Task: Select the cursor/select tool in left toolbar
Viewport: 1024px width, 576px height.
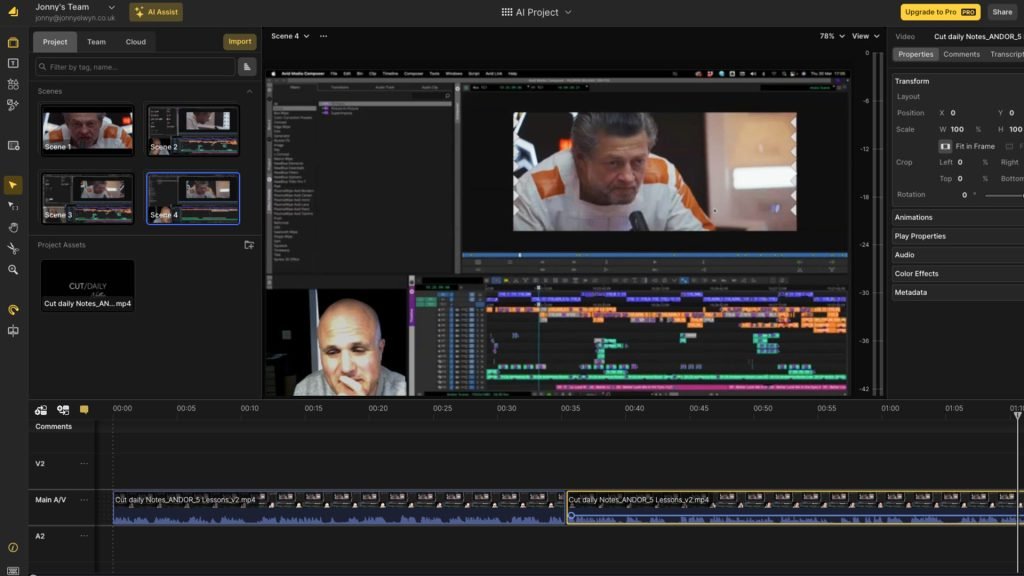Action: (13, 184)
